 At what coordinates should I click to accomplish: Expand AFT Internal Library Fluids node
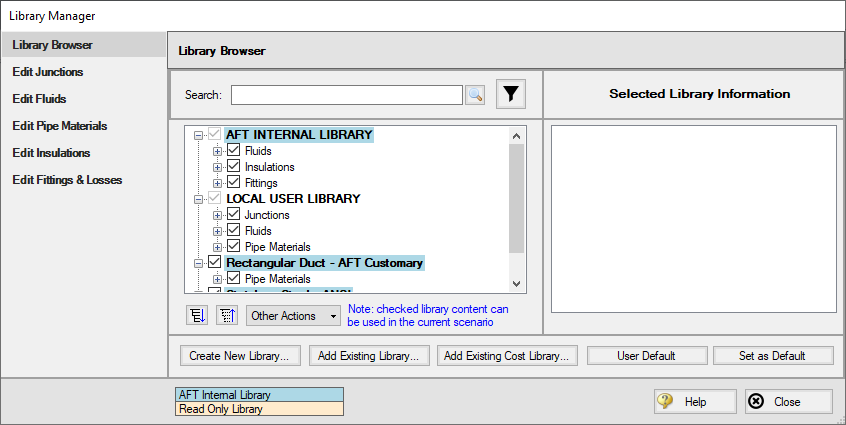coord(217,152)
